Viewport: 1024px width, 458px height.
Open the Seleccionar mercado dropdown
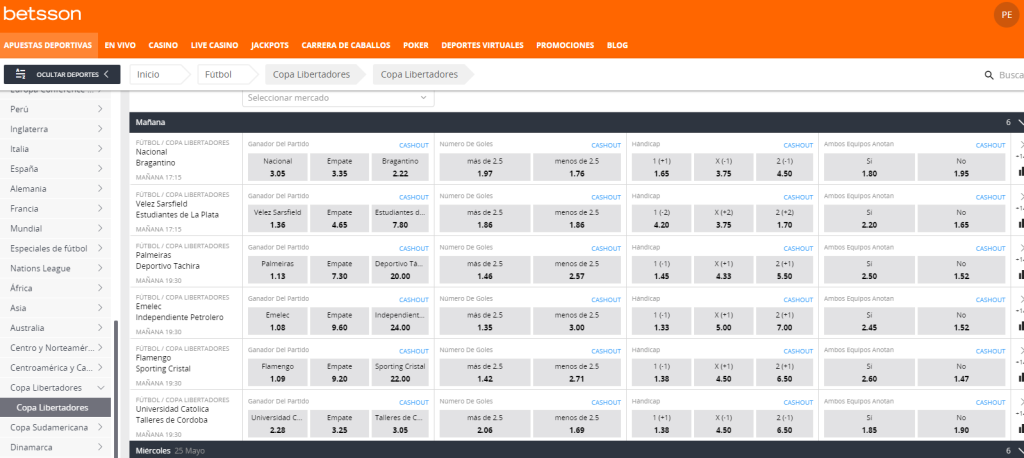[338, 98]
